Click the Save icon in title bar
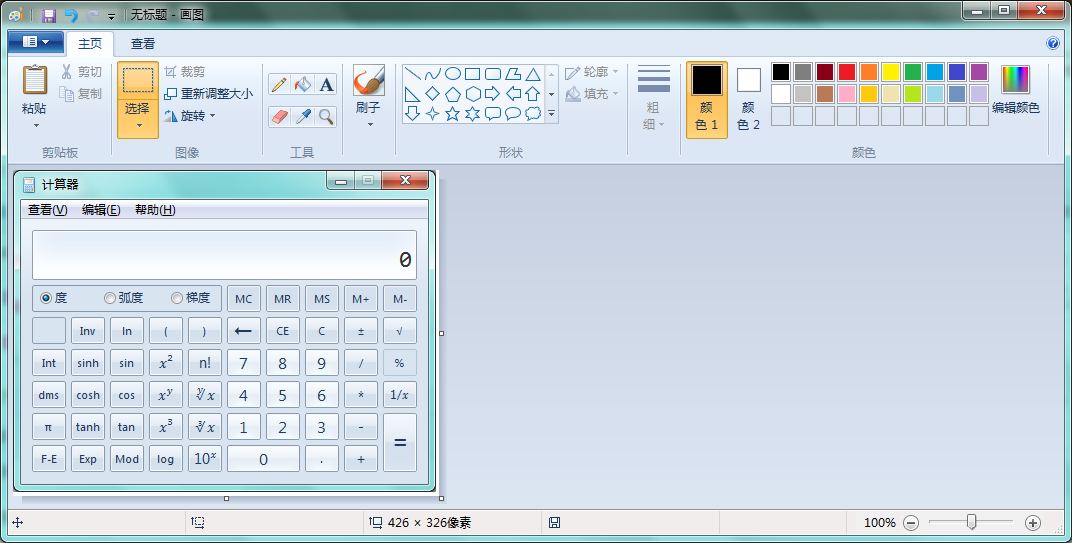1072x543 pixels. tap(49, 15)
